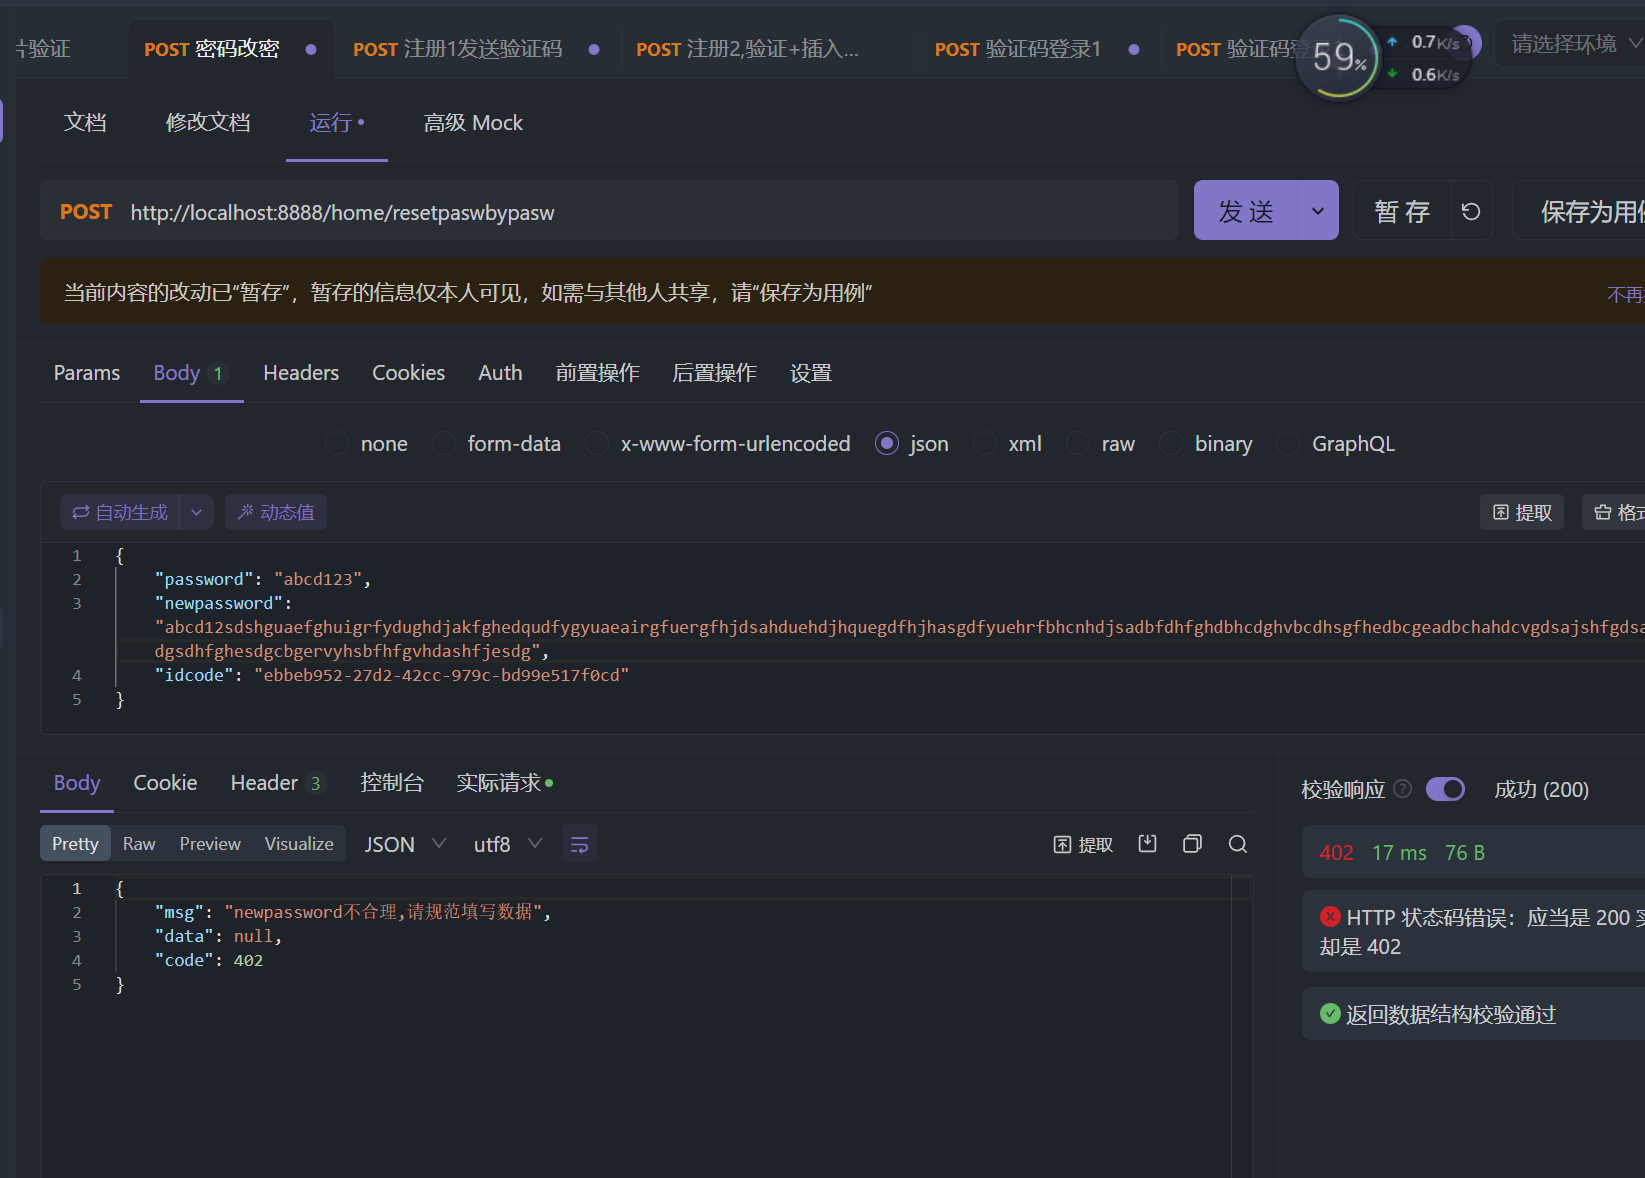Open POST 验证码登录1 tab

1037,49
